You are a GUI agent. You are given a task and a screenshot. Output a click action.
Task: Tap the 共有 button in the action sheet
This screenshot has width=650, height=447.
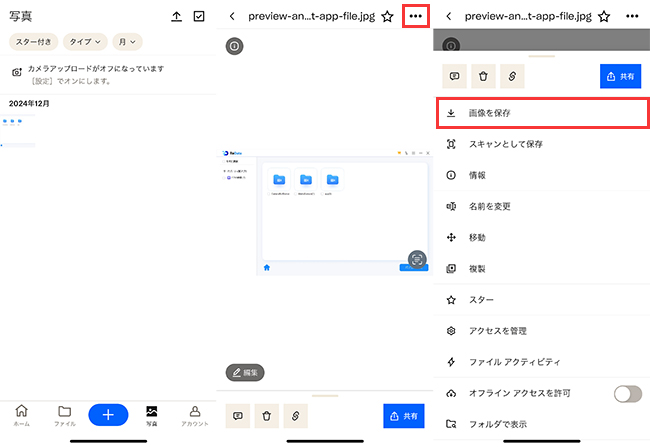click(621, 76)
